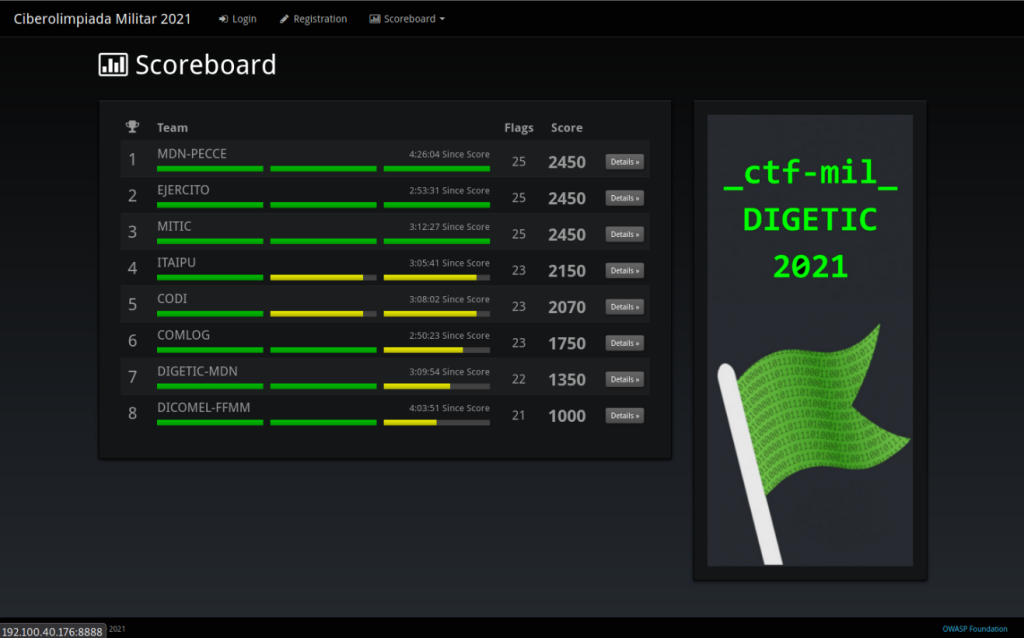The width and height of the screenshot is (1024, 638).
Task: Open Details for team MITIC
Action: click(624, 234)
